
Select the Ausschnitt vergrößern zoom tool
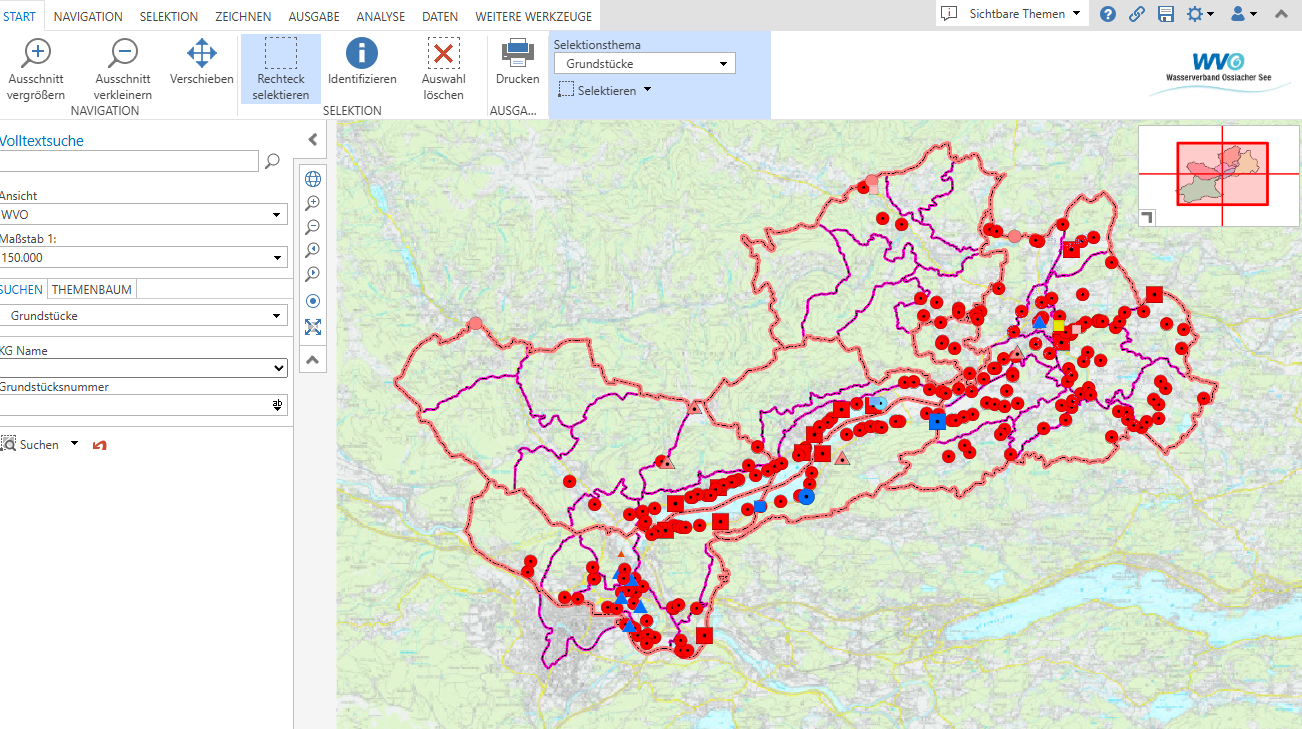[x=36, y=68]
